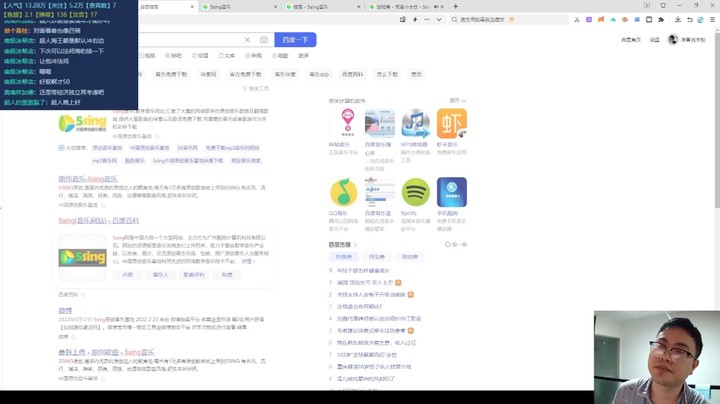Image resolution: width=720 pixels, height=404 pixels.
Task: Open 设置 link at top right
Action: point(654,40)
